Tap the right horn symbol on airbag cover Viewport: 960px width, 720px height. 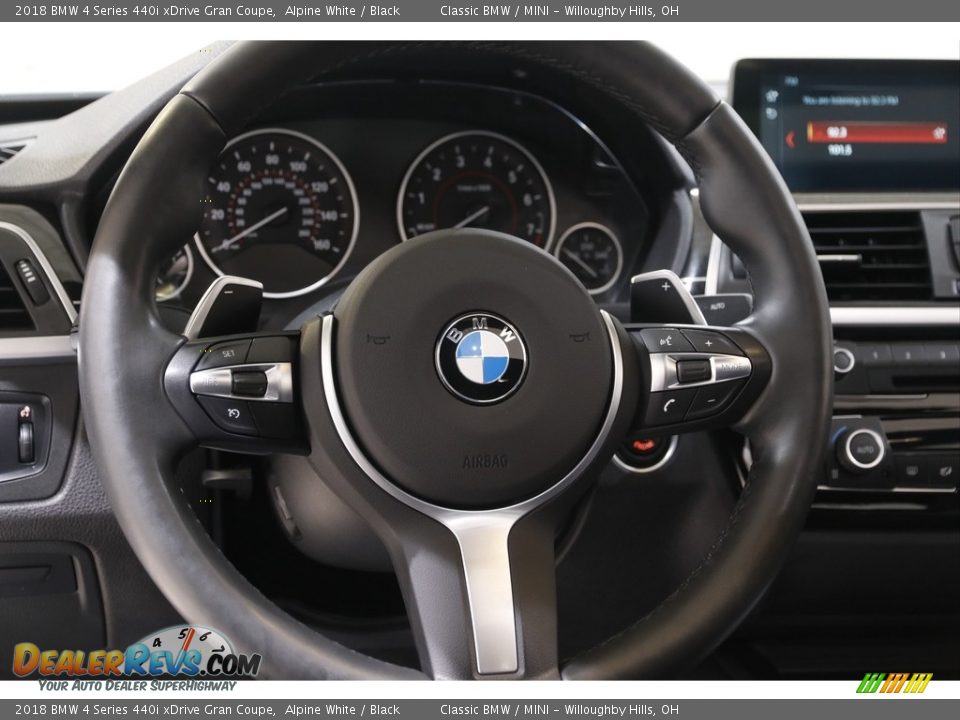pos(579,337)
